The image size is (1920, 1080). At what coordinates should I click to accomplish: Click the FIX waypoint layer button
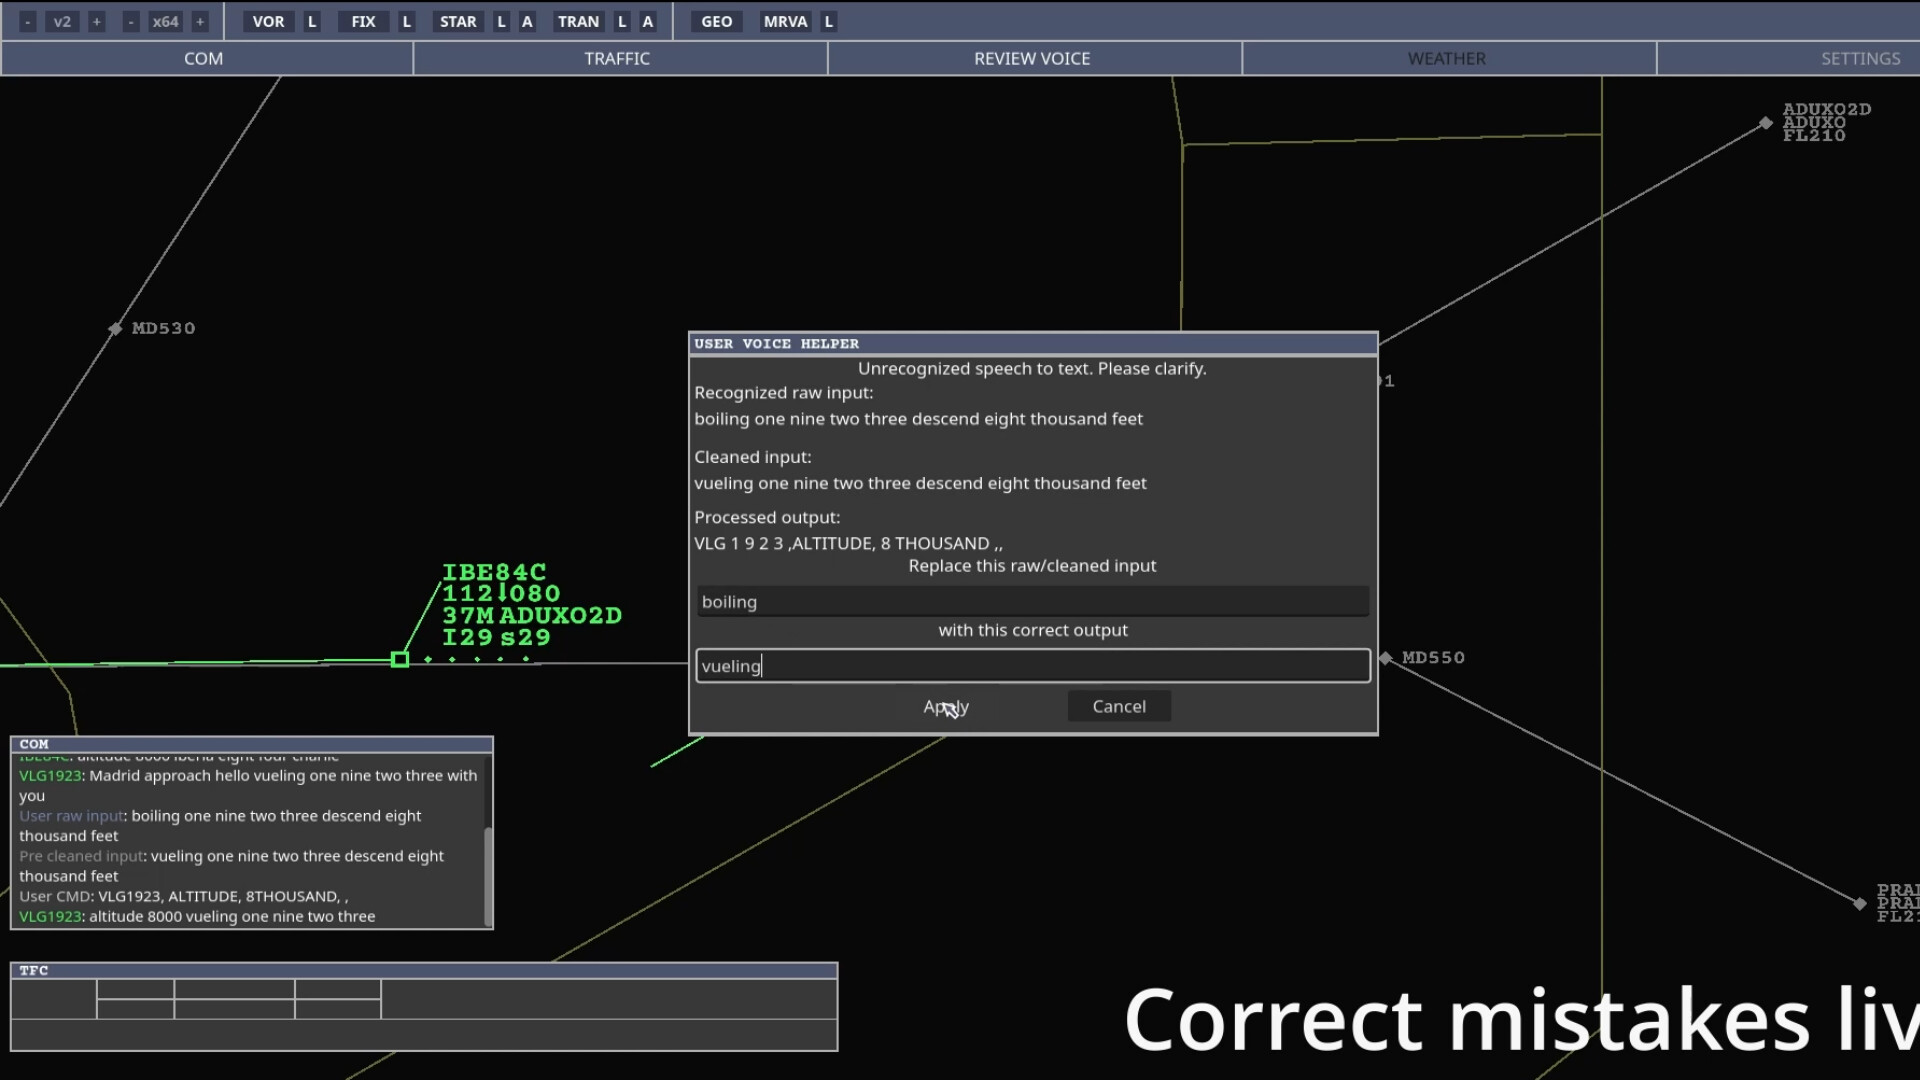point(363,21)
